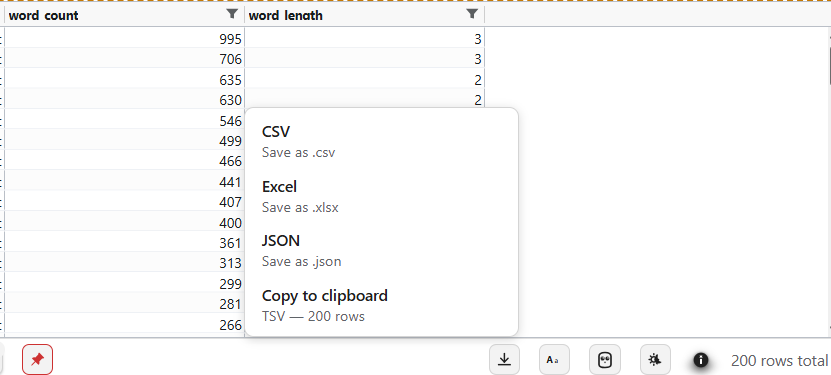Select the cell with value 546
This screenshot has height=375, width=831.
pos(125,120)
